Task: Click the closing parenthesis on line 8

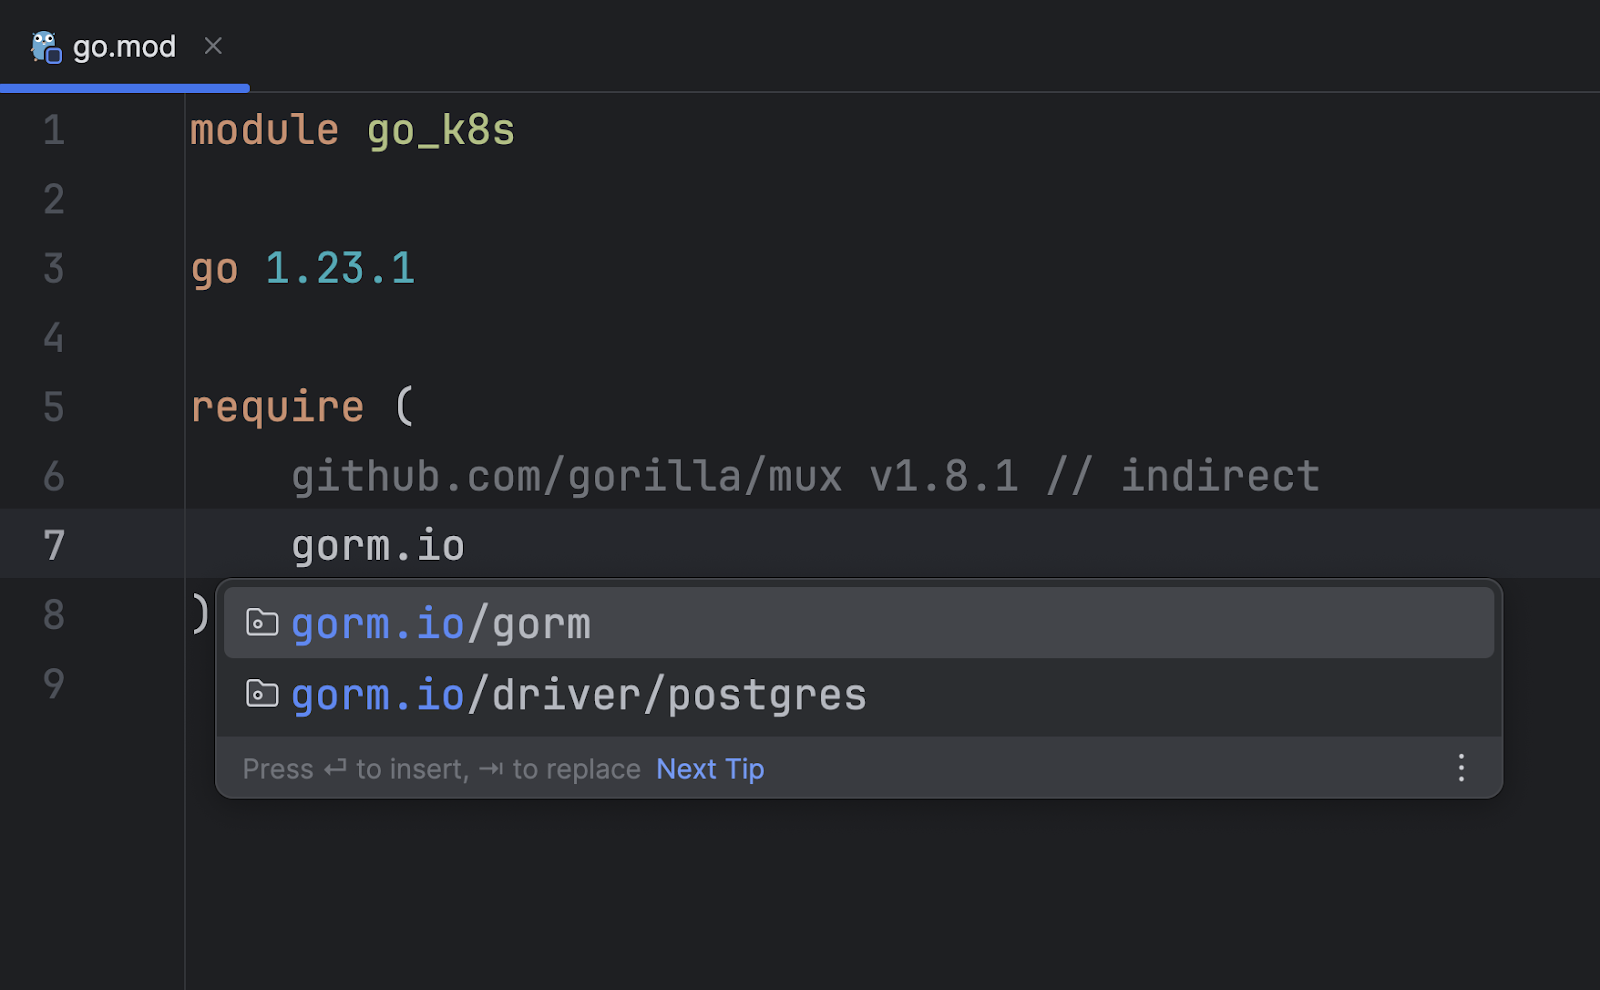Action: point(200,614)
